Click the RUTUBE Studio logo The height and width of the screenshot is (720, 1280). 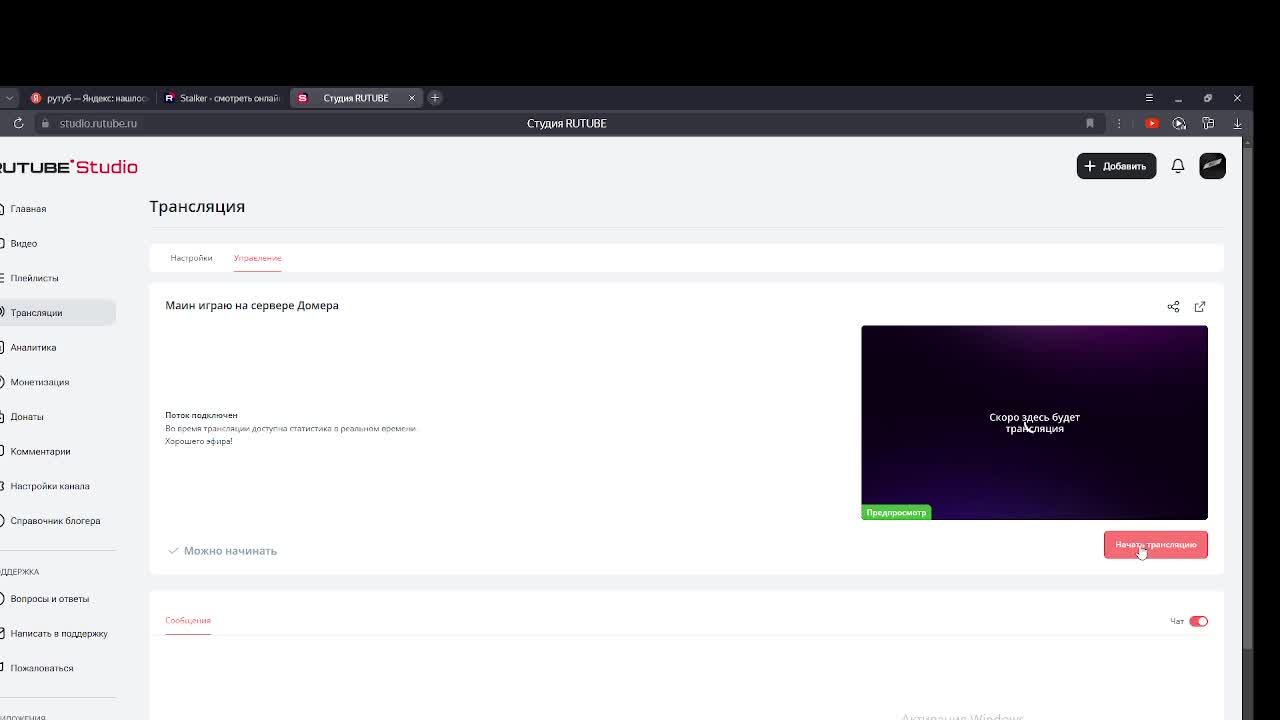point(68,167)
